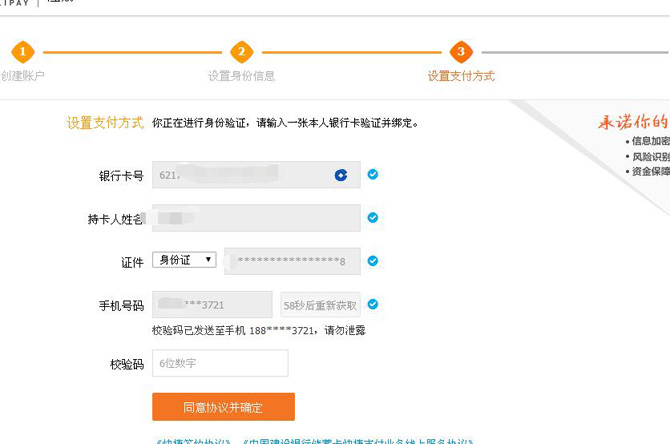Click the blue checkmark next to bank card number
This screenshot has width=670, height=444.
(373, 174)
